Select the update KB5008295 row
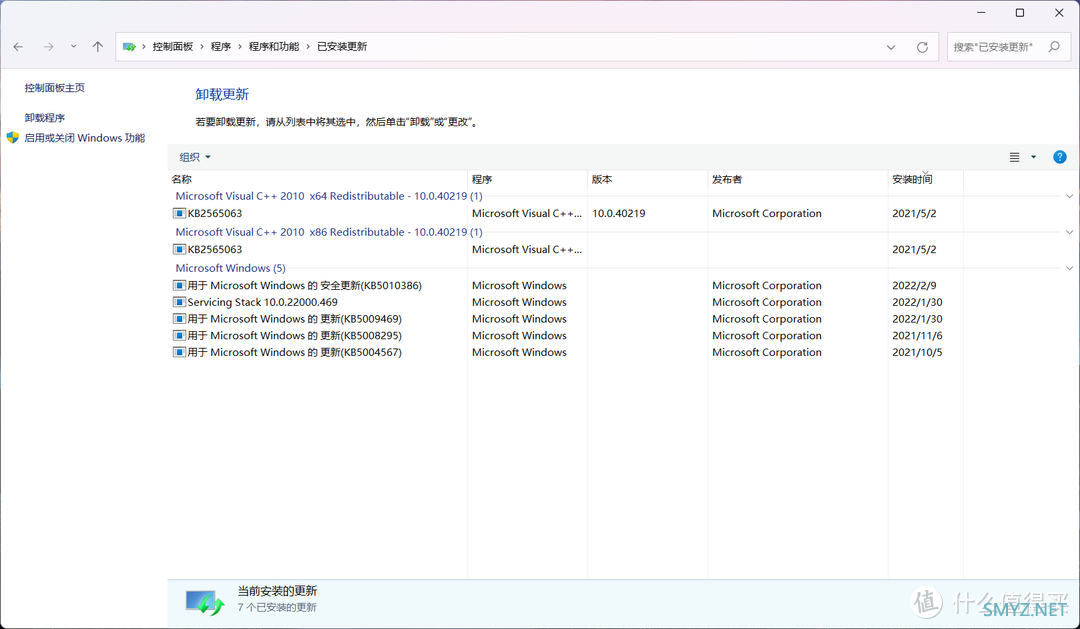1080x629 pixels. point(565,336)
